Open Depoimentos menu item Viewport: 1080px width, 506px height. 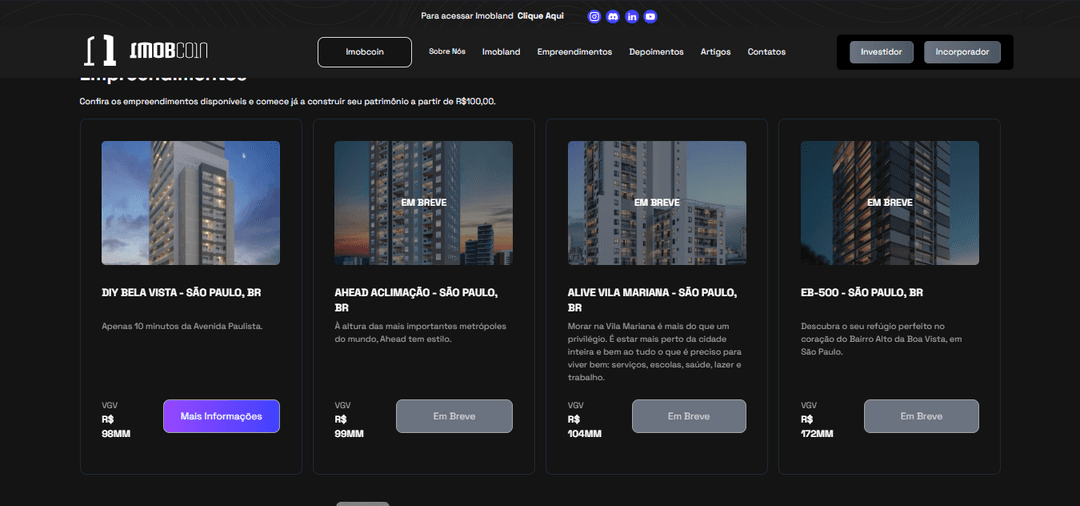(656, 52)
